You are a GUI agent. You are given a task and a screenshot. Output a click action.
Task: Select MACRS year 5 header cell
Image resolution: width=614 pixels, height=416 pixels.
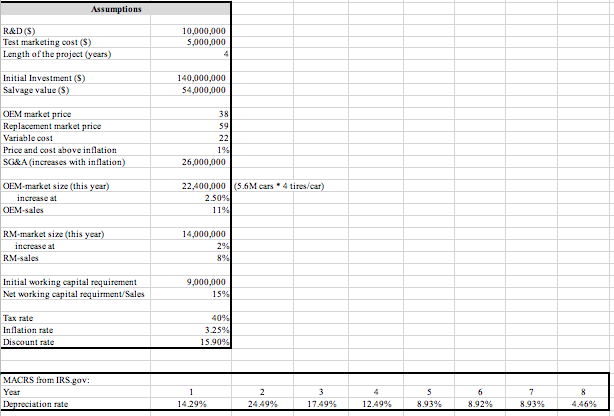[x=429, y=392]
